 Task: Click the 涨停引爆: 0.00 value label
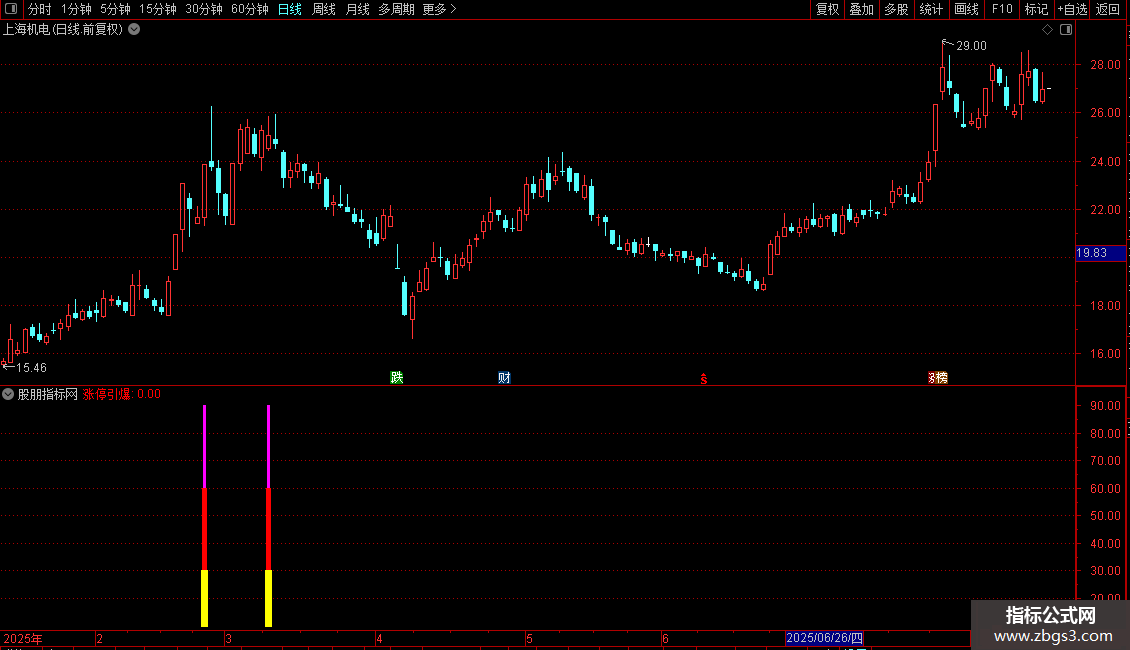[122, 394]
